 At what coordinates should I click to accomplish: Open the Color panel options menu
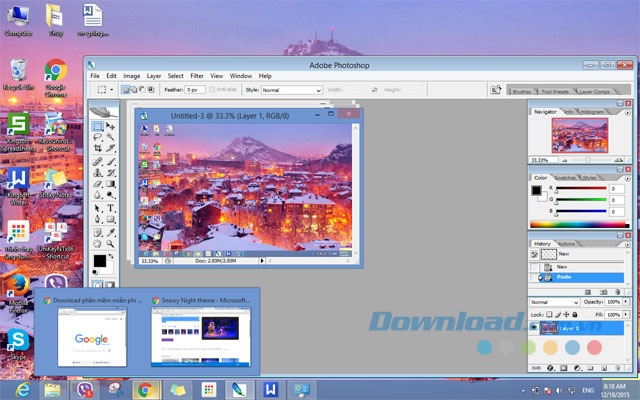(627, 179)
